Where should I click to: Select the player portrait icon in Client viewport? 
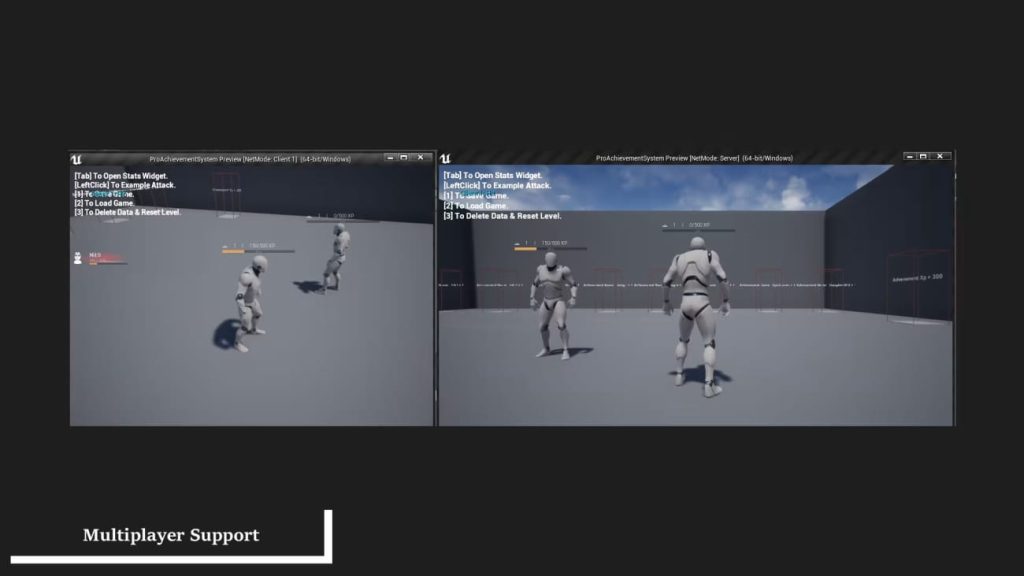pyautogui.click(x=77, y=258)
